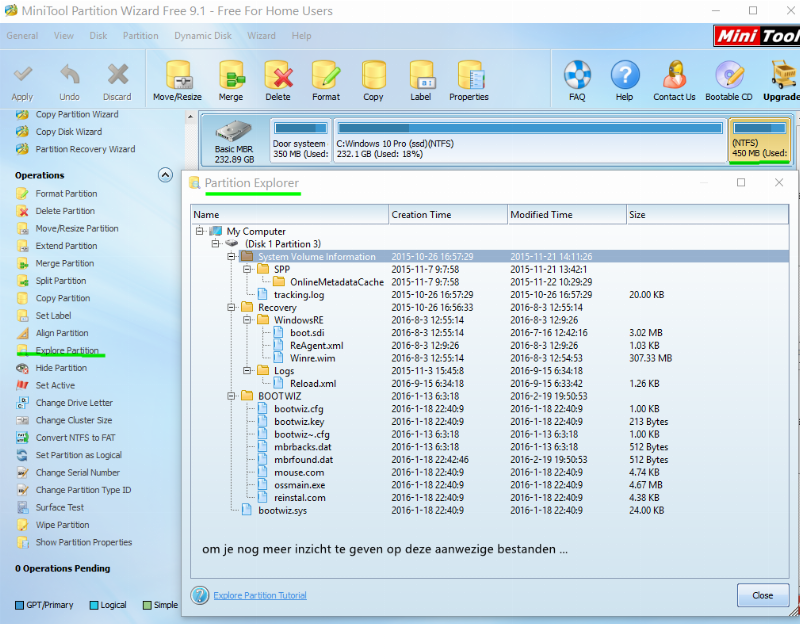
Task: Click the Copy partition toolbar icon
Action: coord(373,75)
